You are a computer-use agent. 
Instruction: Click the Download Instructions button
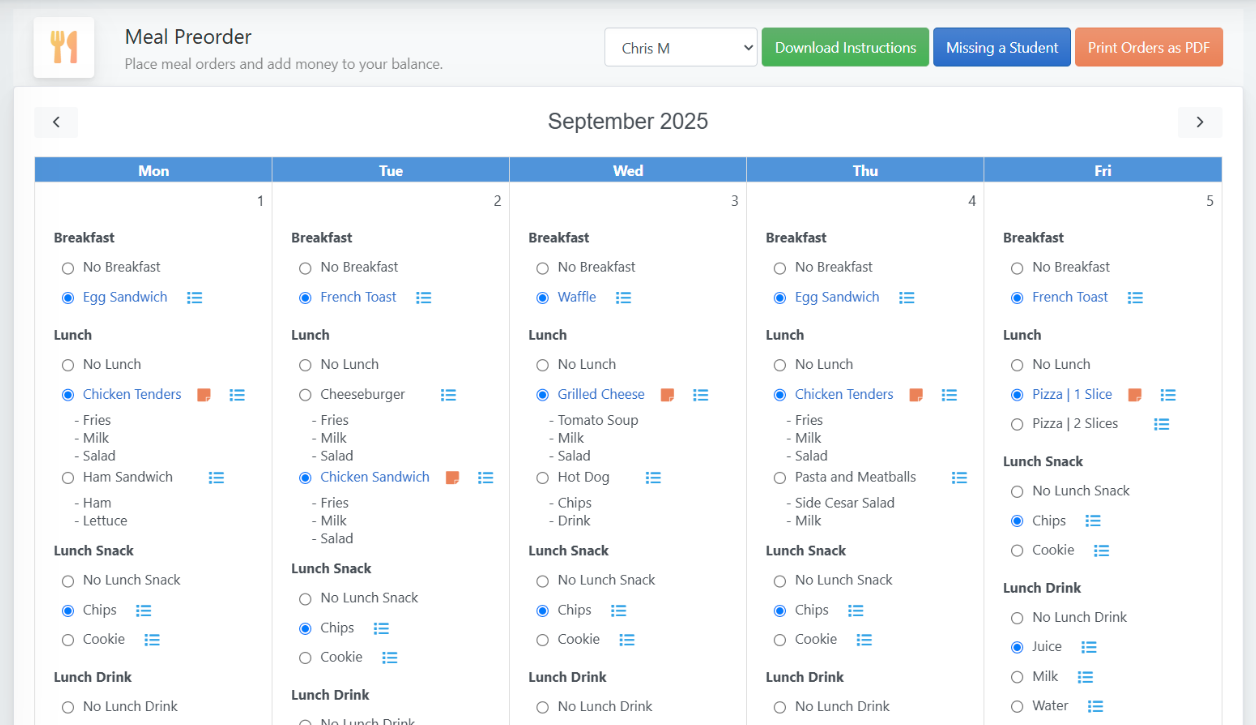(844, 46)
